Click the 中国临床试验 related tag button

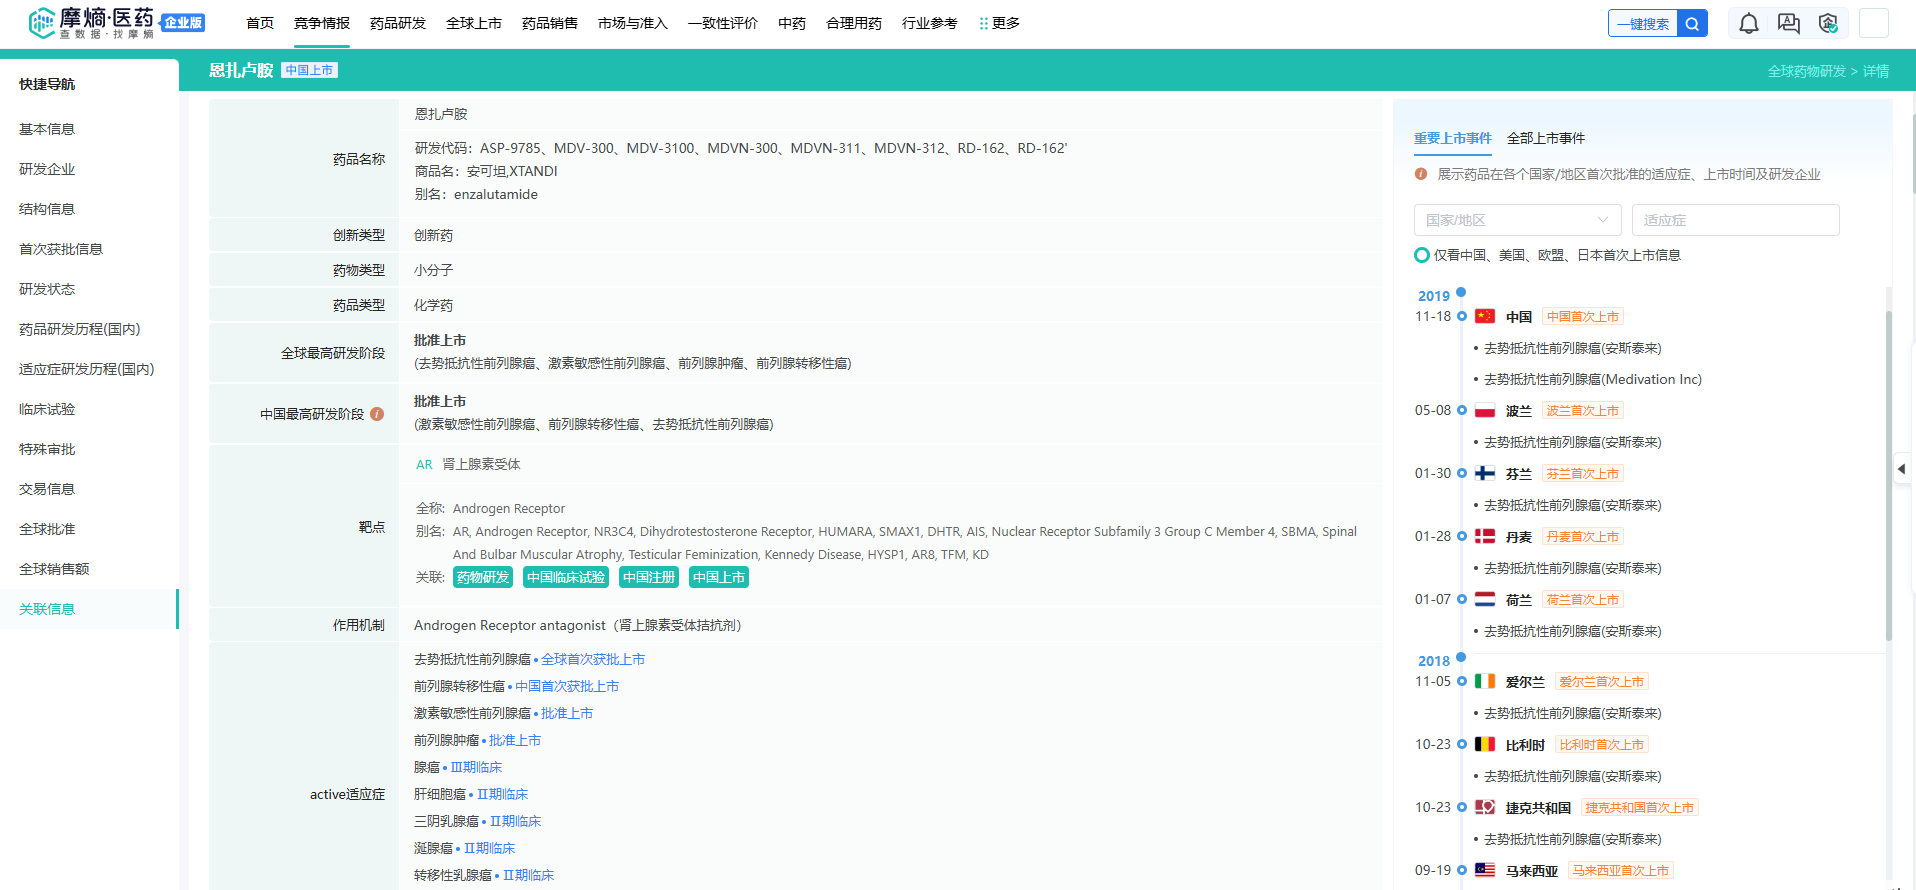(x=566, y=577)
